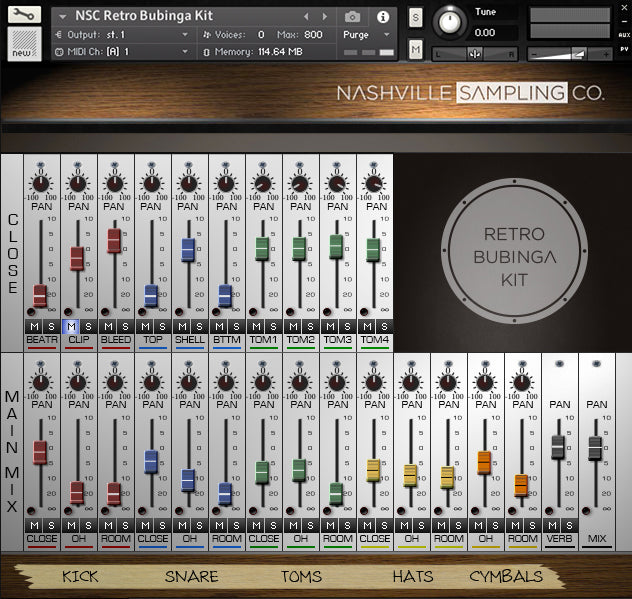Toggle the header Solo S button

pos(415,19)
